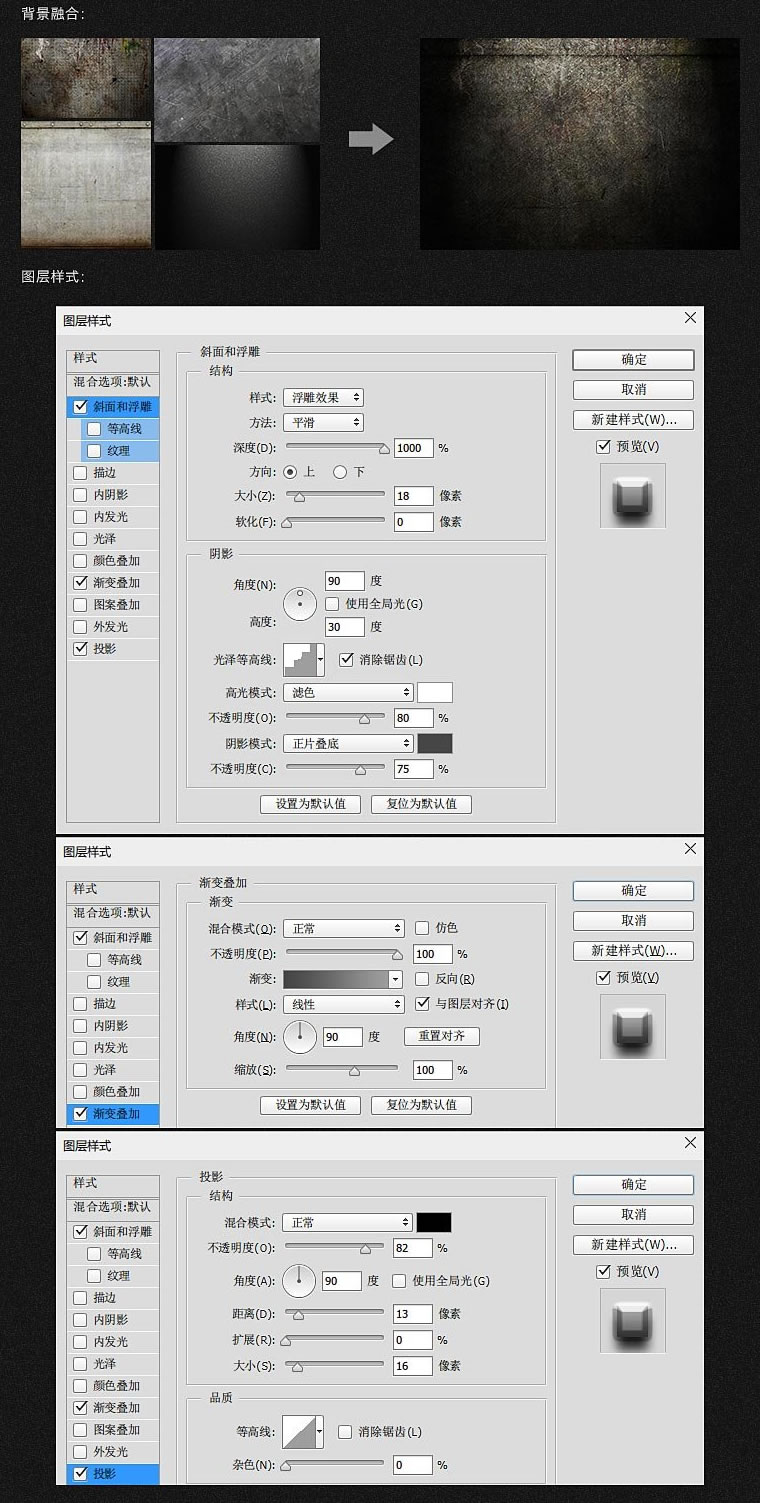Image resolution: width=760 pixels, height=1503 pixels.
Task: Click the 渐变叠加 angle dial
Action: (300, 1036)
